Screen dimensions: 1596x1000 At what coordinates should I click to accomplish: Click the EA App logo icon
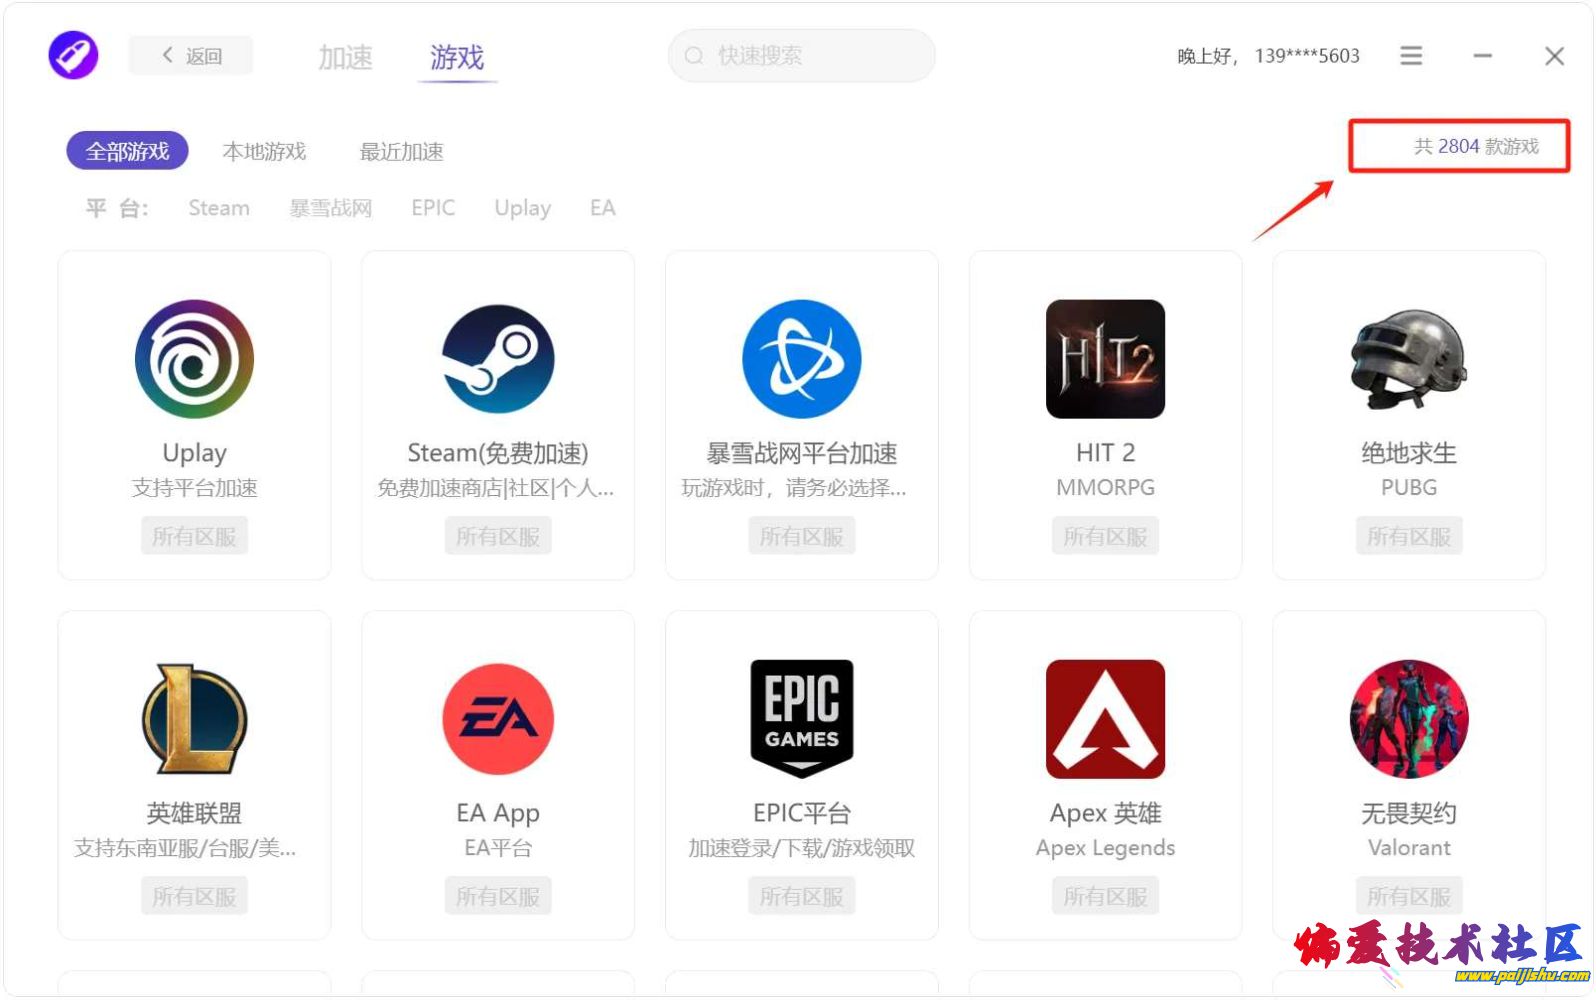tap(498, 719)
